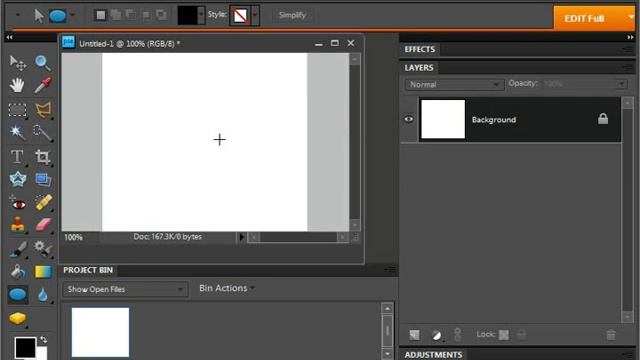This screenshot has width=640, height=360.
Task: Toggle Subtract from Shape Area mode
Action: click(x=131, y=15)
